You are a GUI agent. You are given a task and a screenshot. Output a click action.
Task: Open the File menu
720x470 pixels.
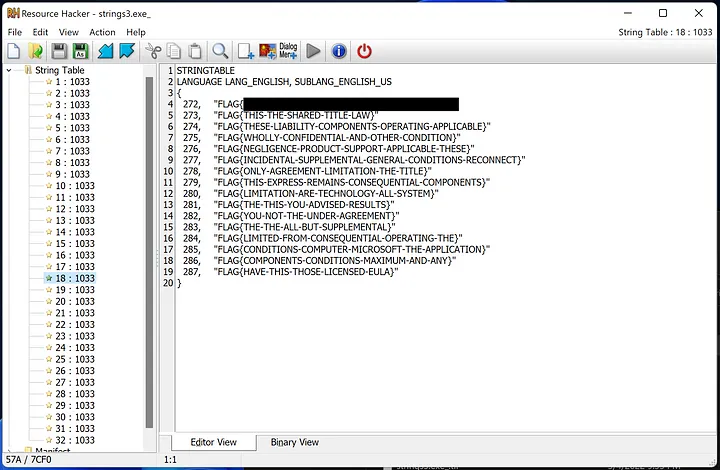(15, 32)
